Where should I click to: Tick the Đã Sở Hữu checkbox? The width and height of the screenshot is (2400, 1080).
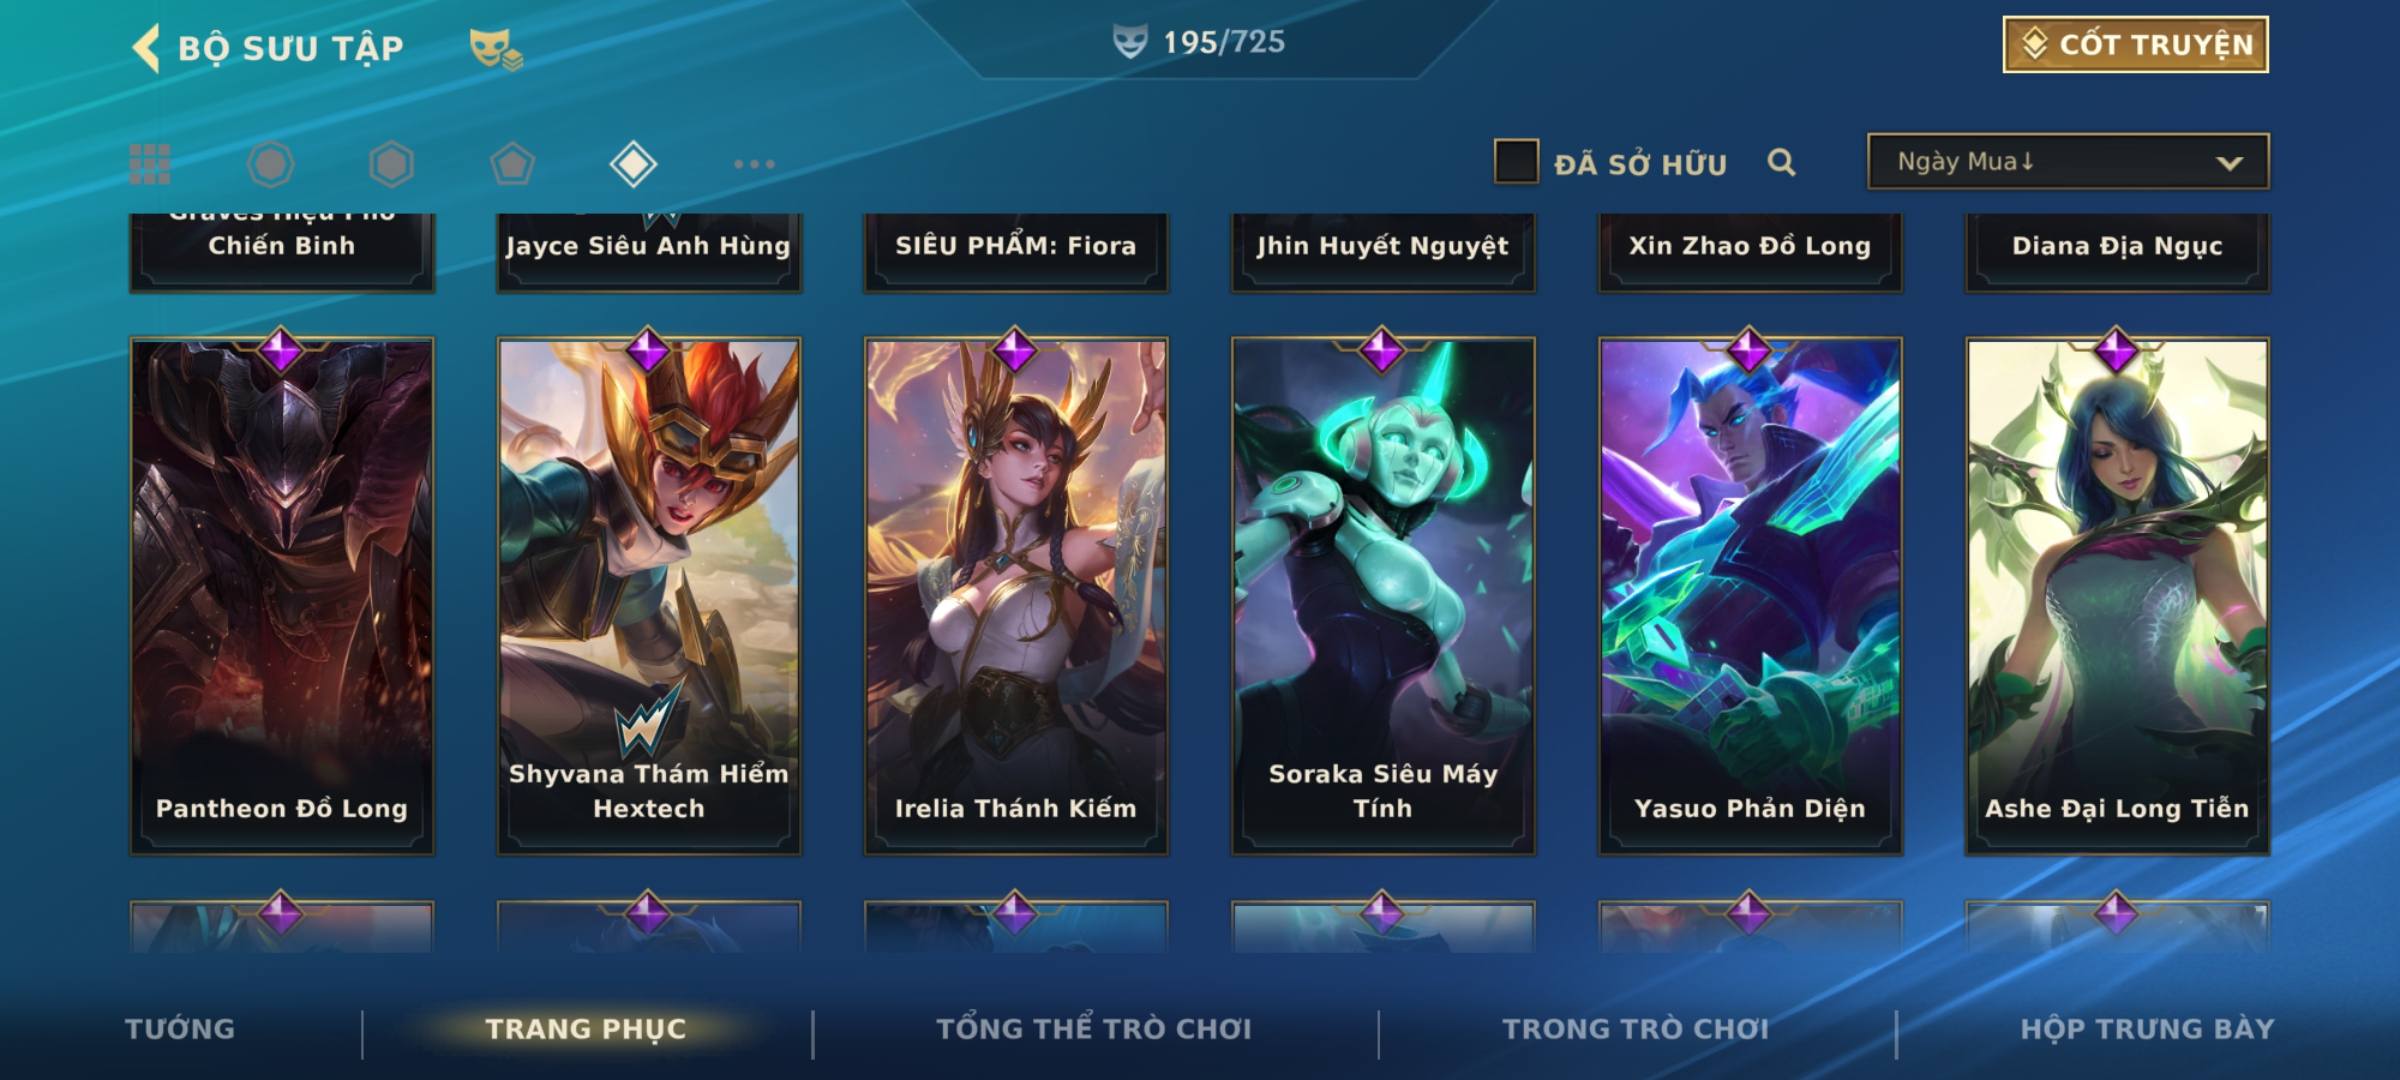1516,162
